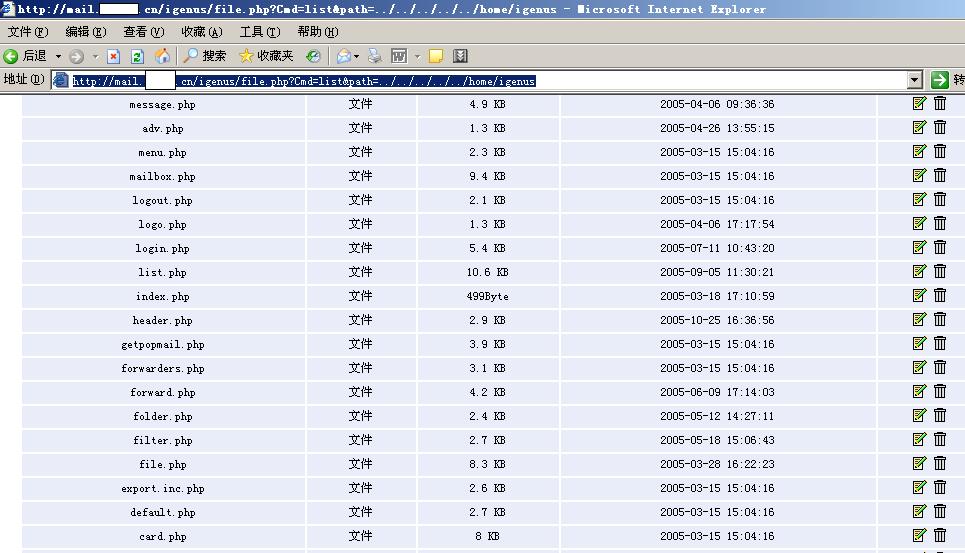The height and width of the screenshot is (553, 965).
Task: Open the Search (搜索) toolbar button
Action: pos(205,56)
